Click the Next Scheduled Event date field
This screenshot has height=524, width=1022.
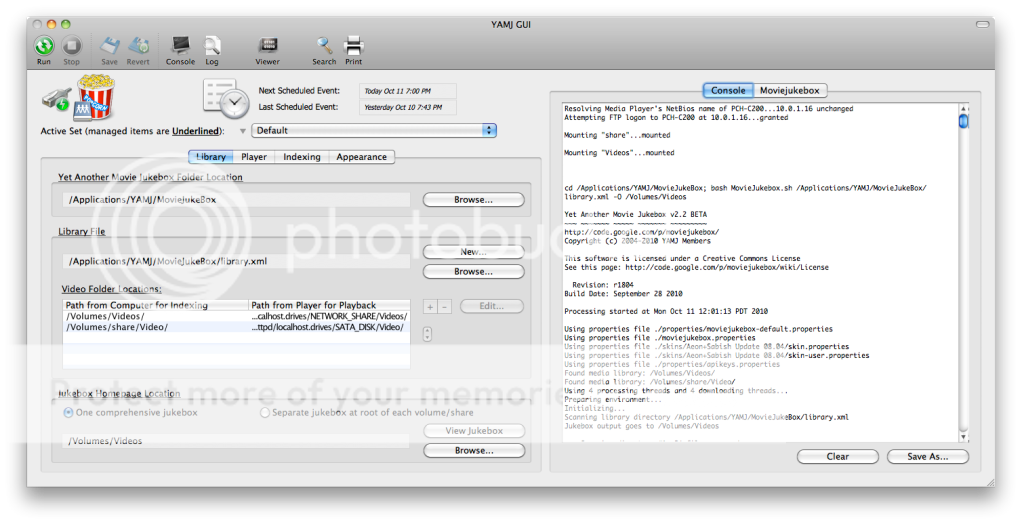408,91
